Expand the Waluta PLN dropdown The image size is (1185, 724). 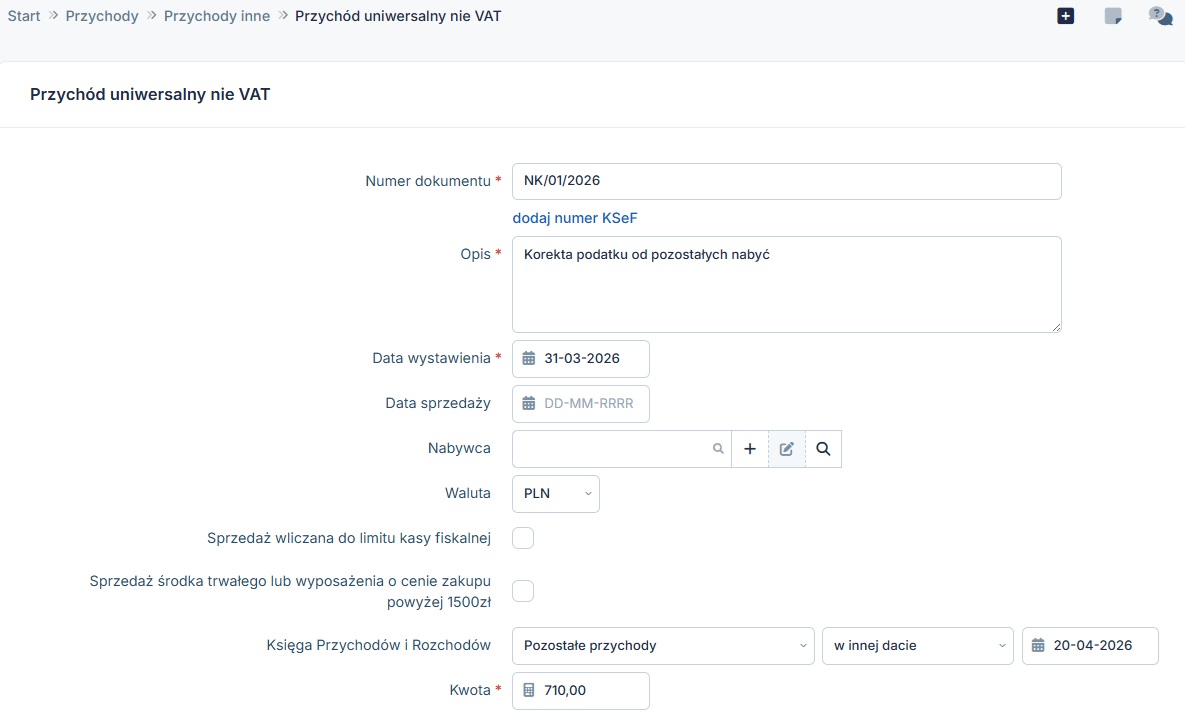point(555,494)
